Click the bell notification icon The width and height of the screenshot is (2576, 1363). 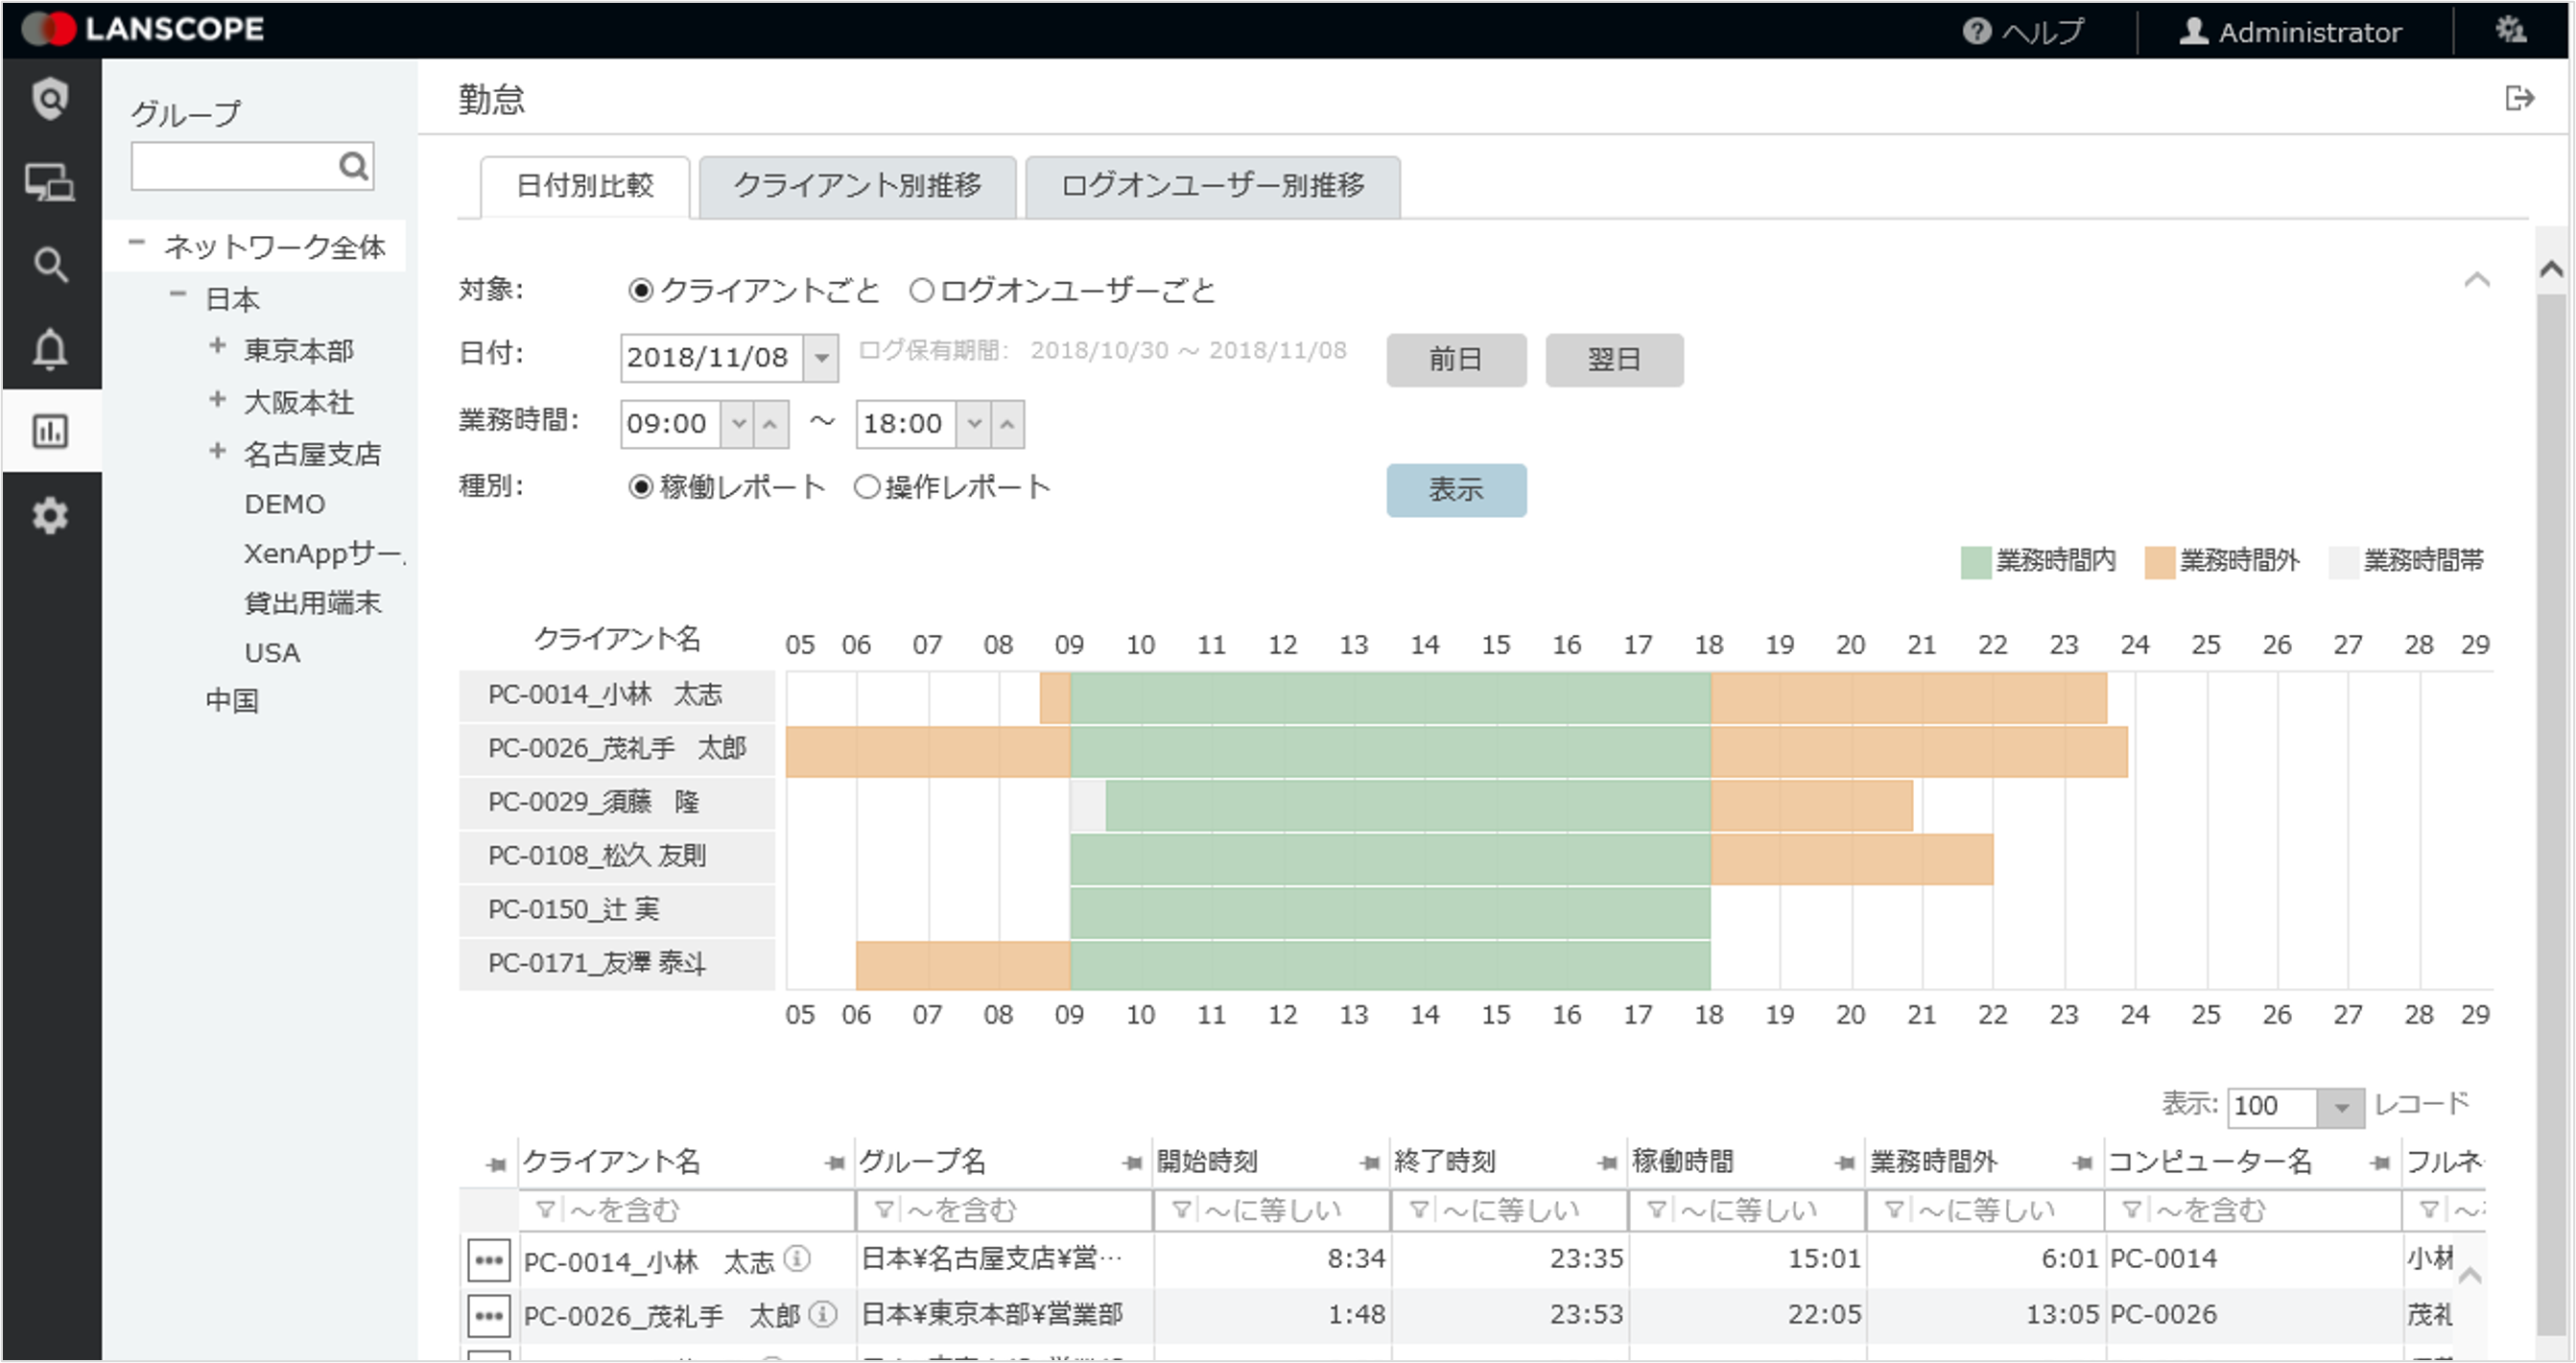pyautogui.click(x=50, y=348)
